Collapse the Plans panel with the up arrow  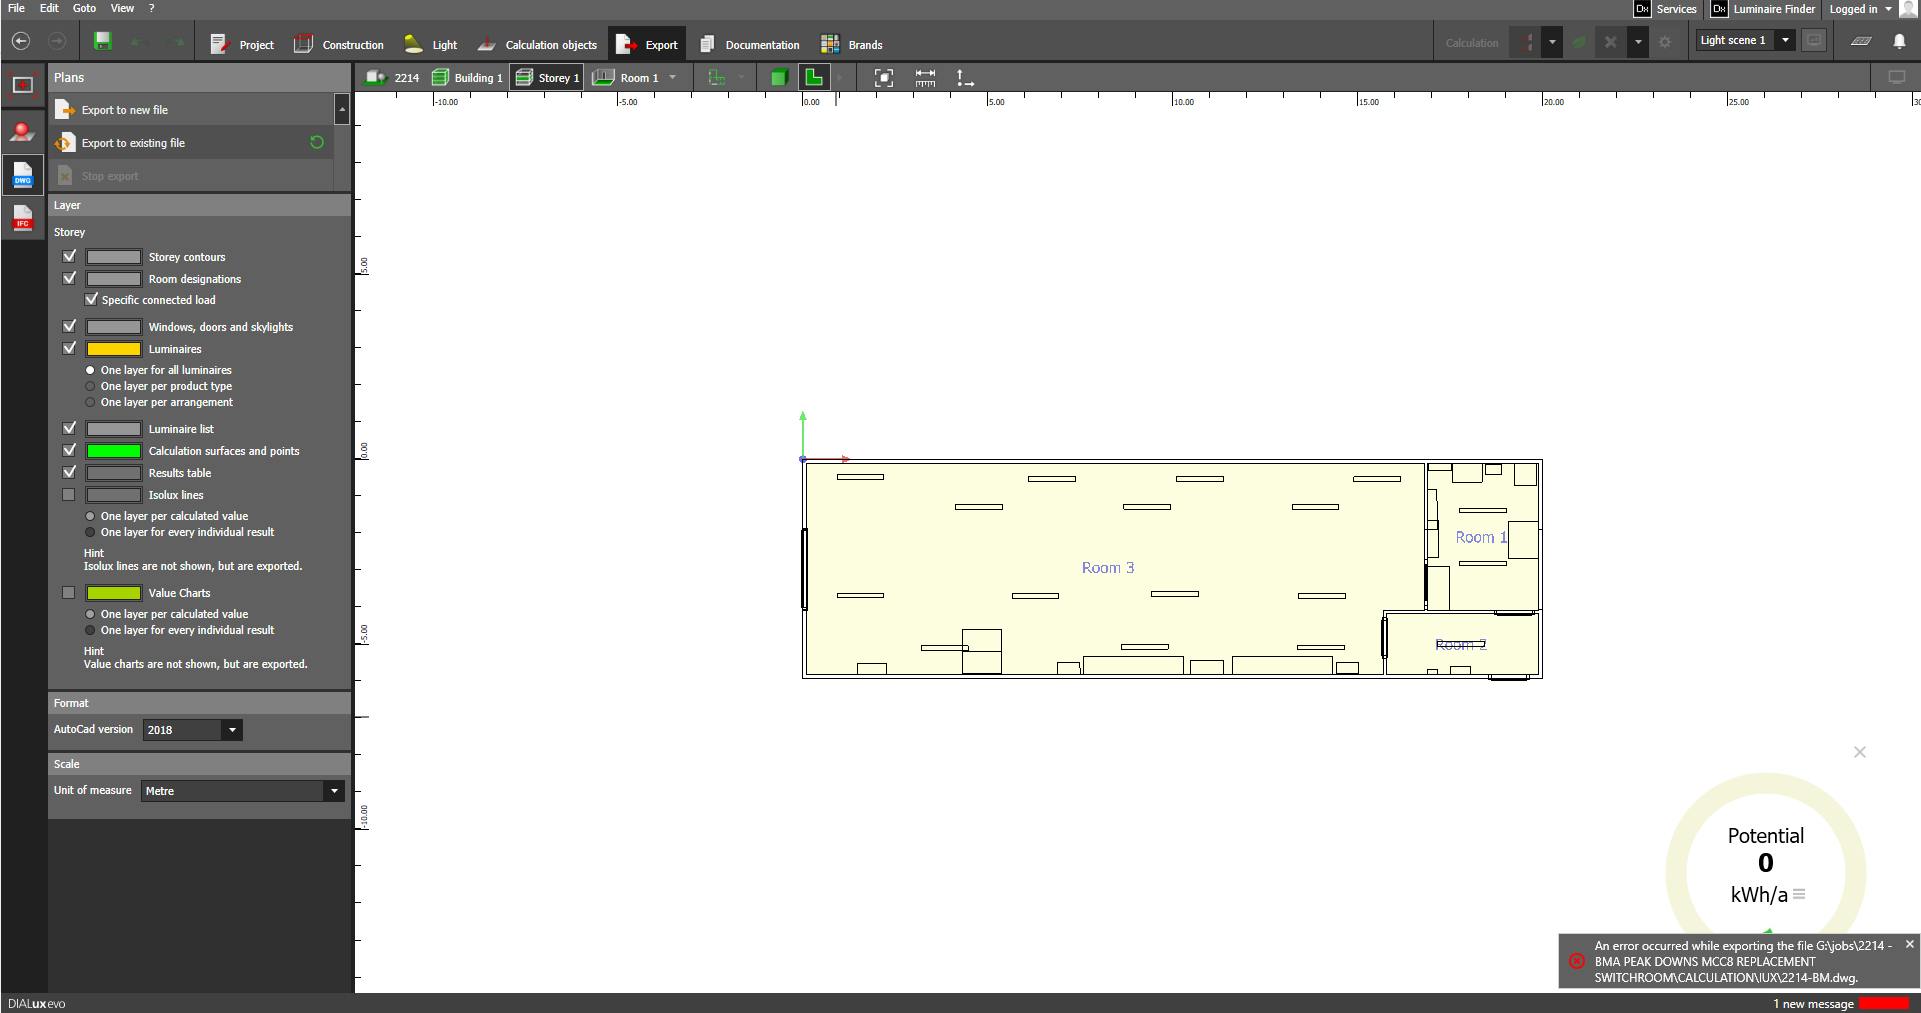click(x=342, y=109)
